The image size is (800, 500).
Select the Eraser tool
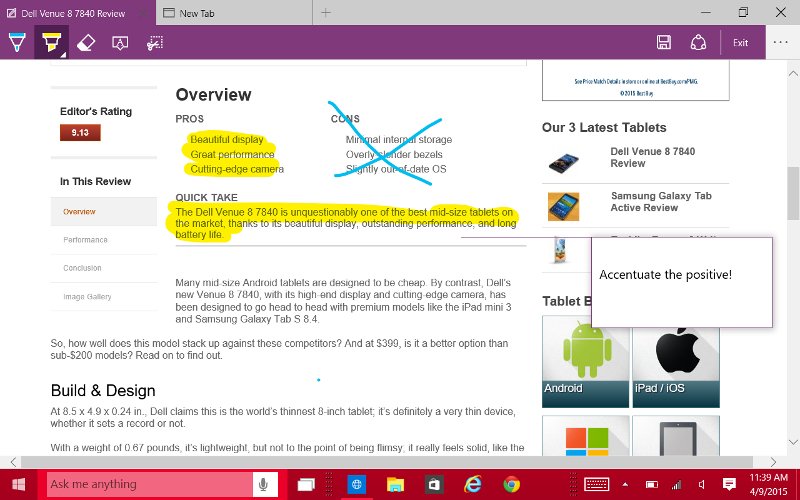pyautogui.click(x=86, y=43)
